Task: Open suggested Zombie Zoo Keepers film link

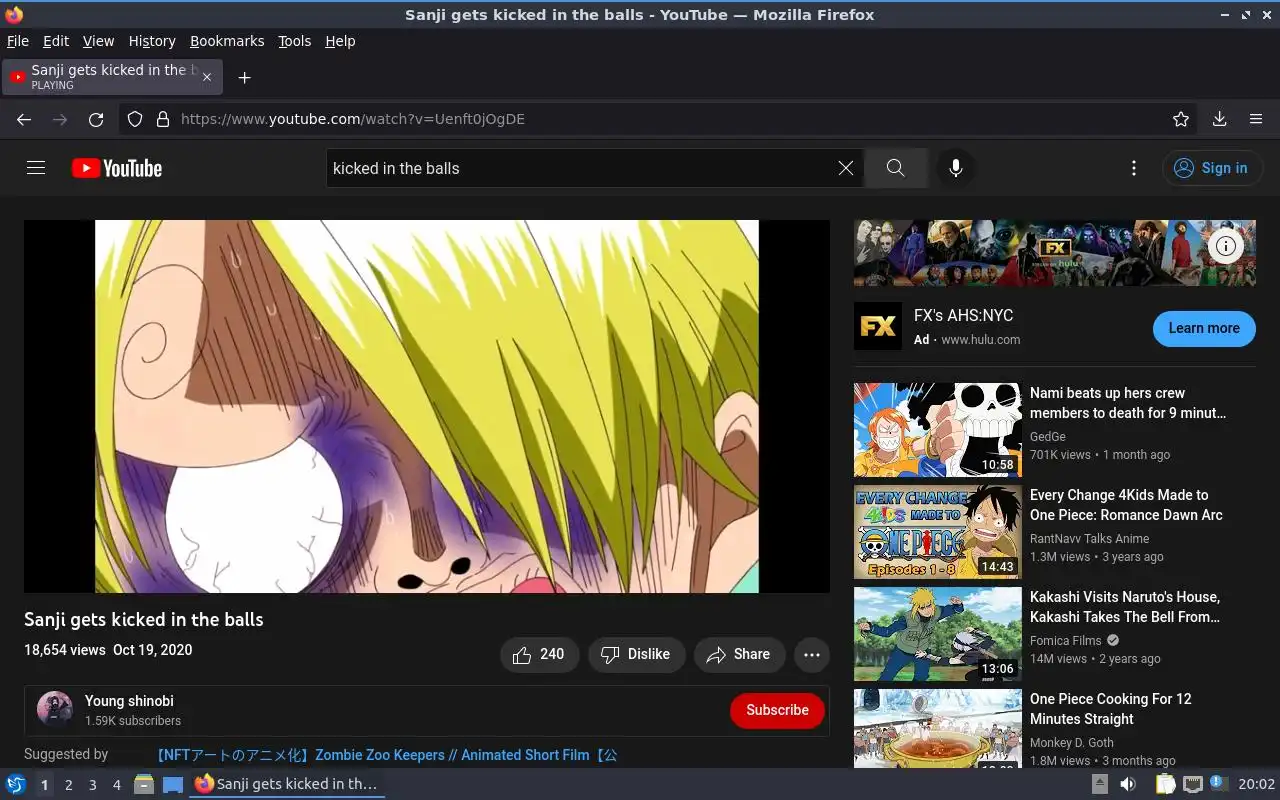Action: (x=386, y=755)
